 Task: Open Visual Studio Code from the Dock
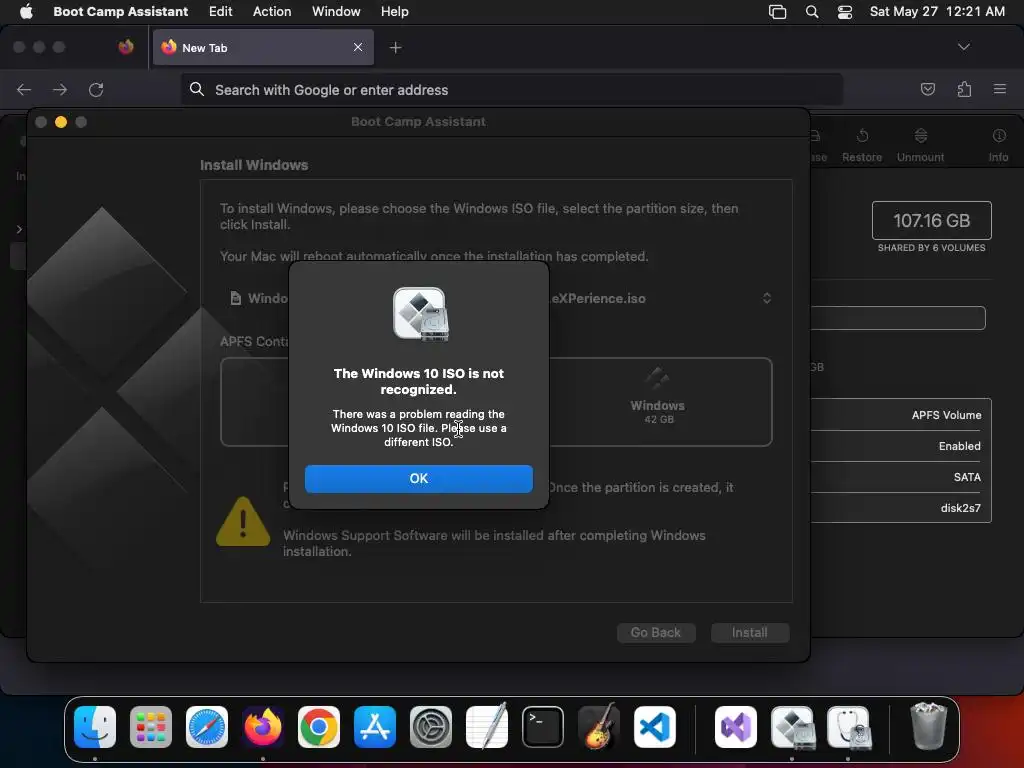click(654, 727)
